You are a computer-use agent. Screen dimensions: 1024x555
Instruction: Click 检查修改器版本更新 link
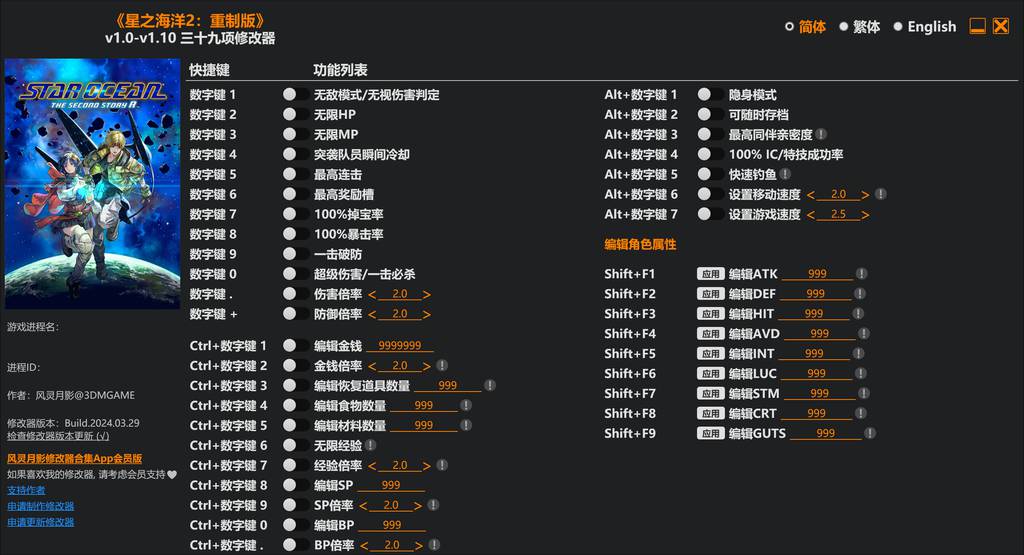pyautogui.click(x=58, y=436)
